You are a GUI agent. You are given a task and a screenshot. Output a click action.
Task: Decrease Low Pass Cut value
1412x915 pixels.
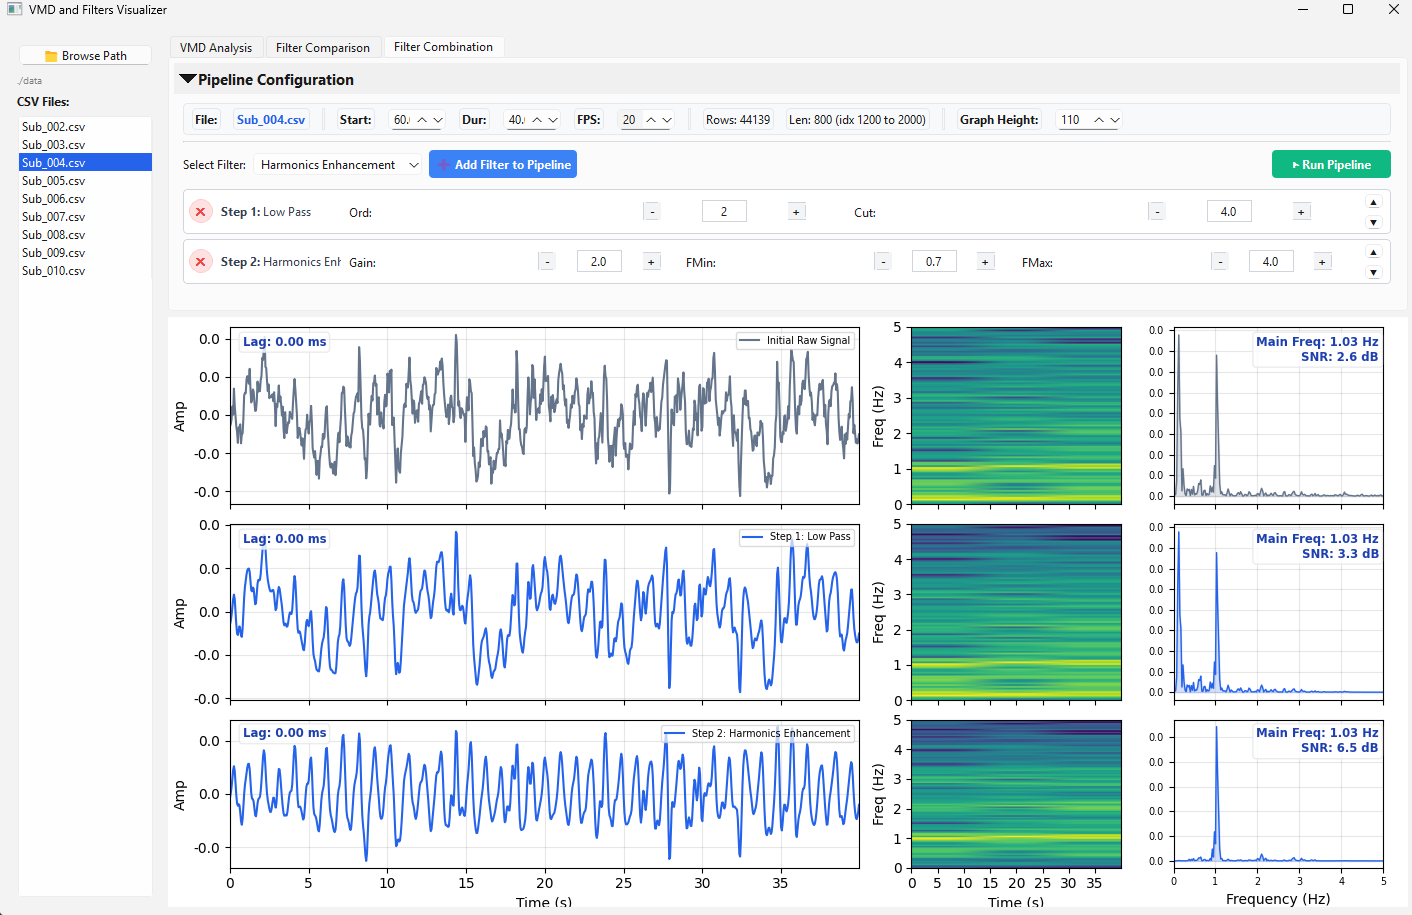tap(1157, 212)
